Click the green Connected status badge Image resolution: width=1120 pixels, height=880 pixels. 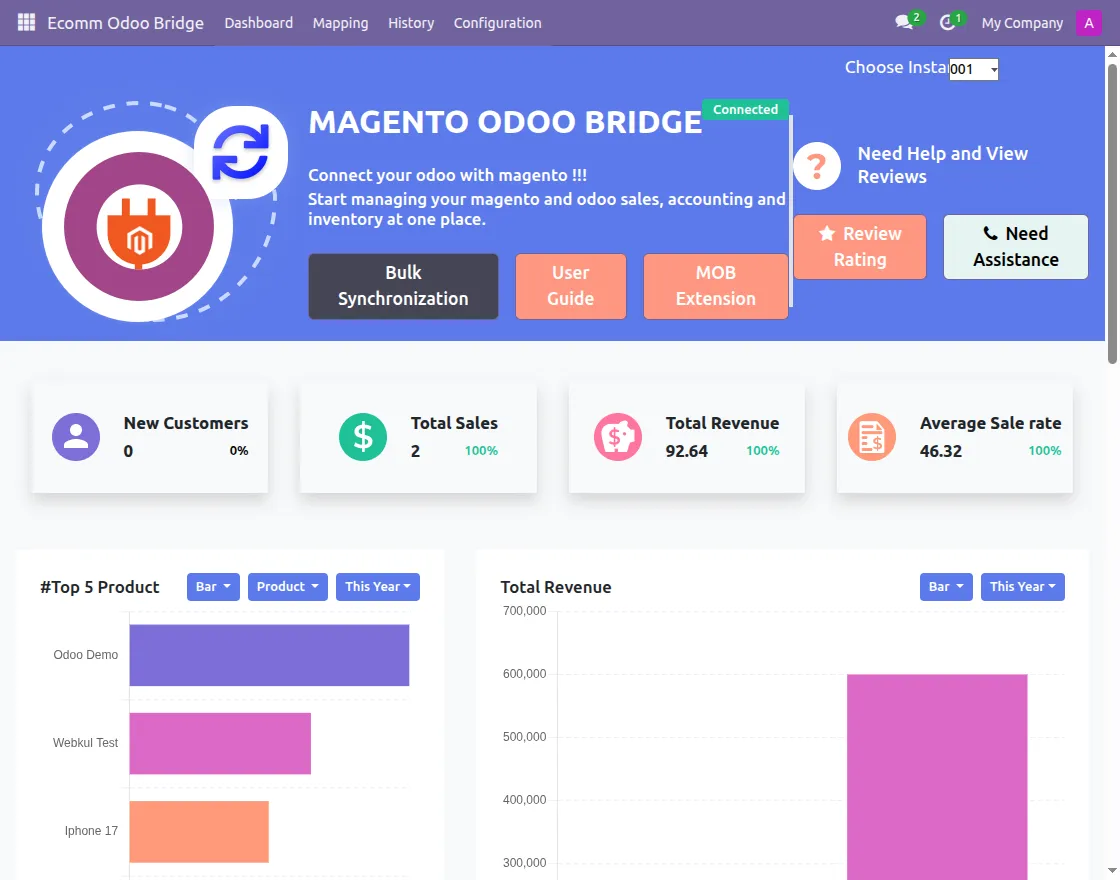pos(745,109)
